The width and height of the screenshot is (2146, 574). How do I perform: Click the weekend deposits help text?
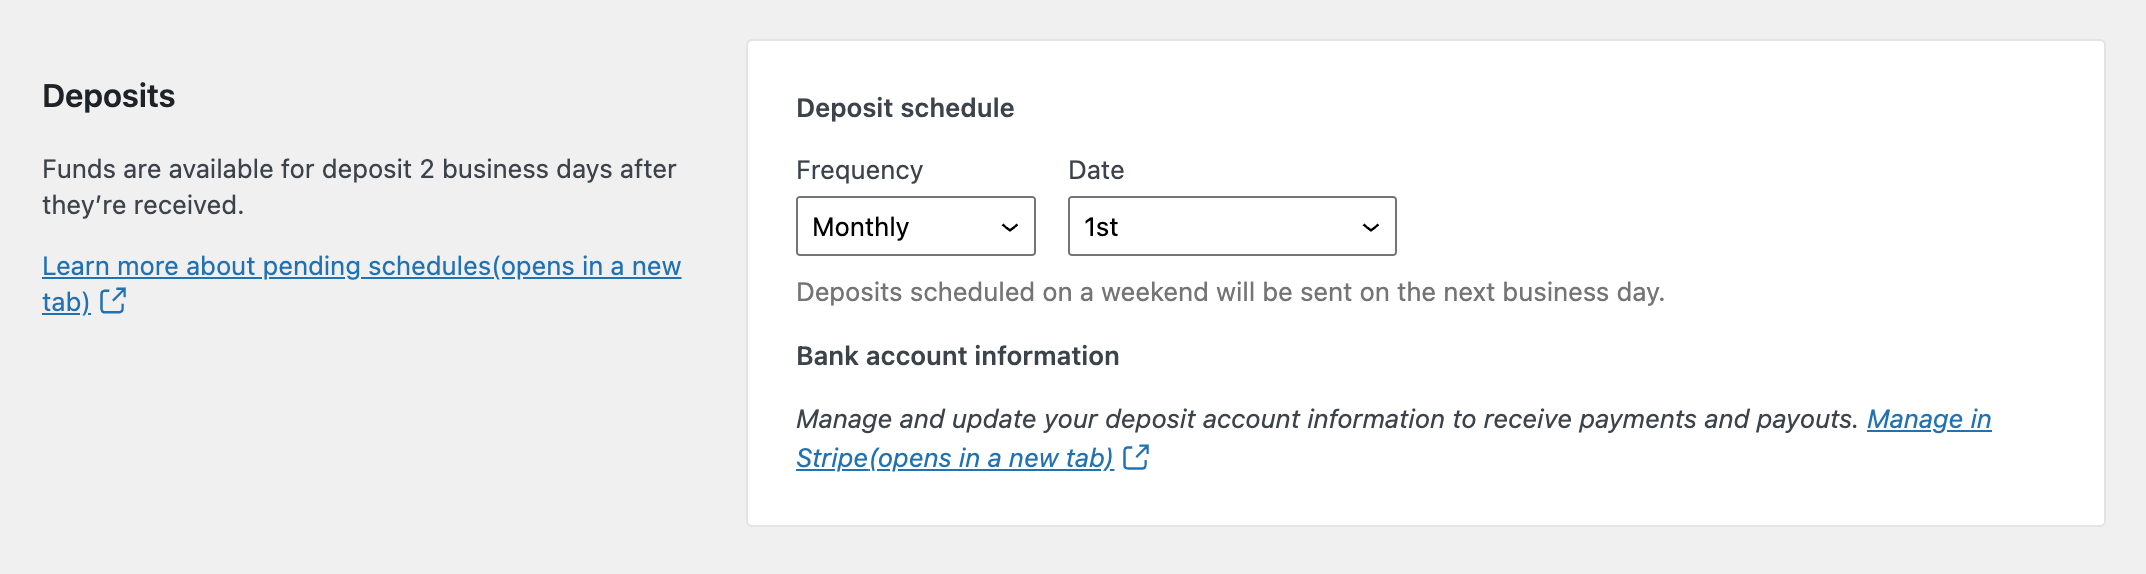pos(1230,292)
